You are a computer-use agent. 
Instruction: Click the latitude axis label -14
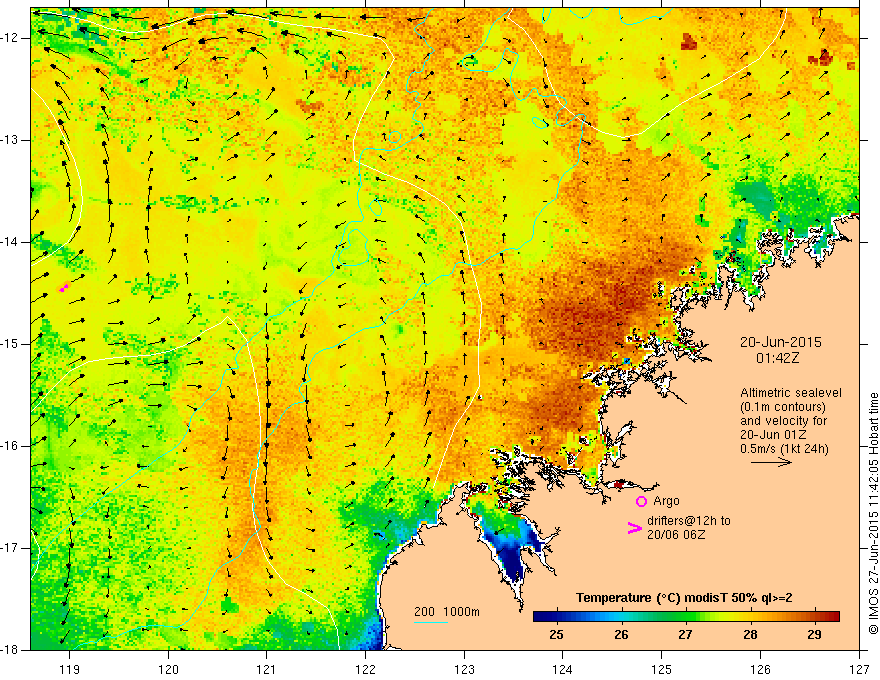point(11,242)
